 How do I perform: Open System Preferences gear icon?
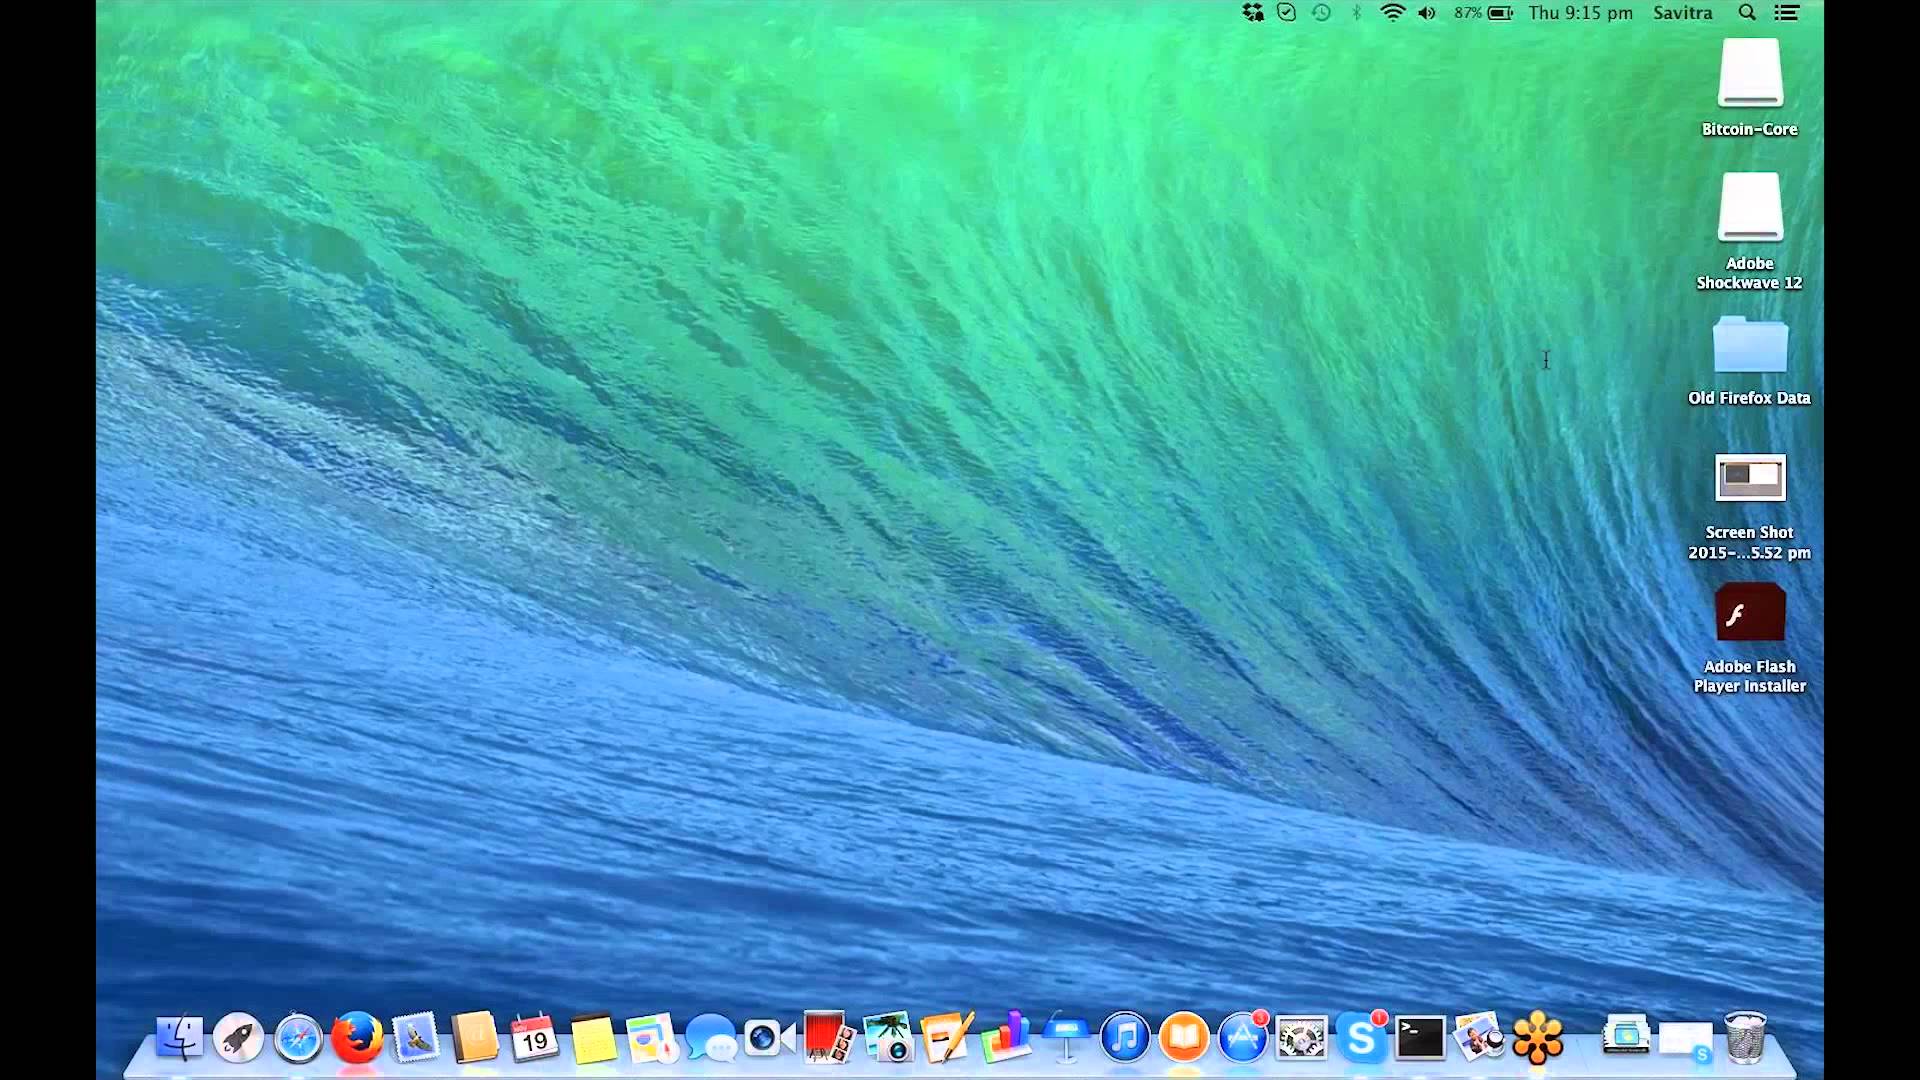pyautogui.click(x=1302, y=1038)
